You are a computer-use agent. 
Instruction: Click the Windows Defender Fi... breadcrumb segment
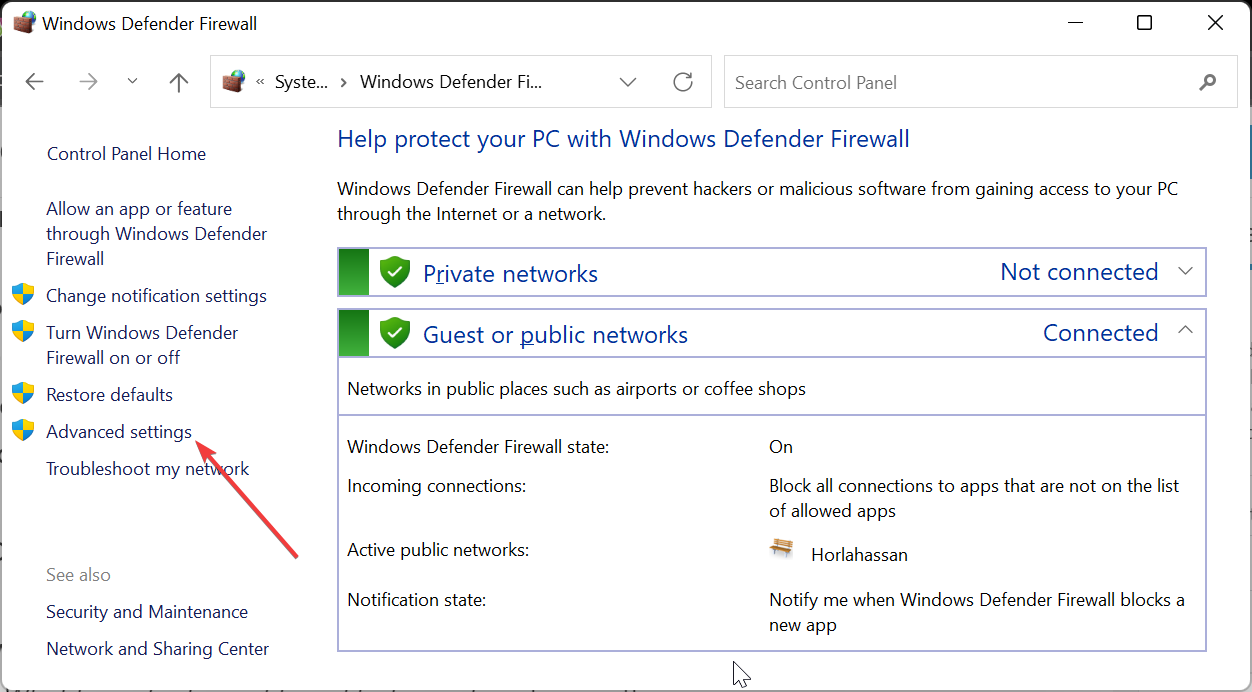[451, 82]
